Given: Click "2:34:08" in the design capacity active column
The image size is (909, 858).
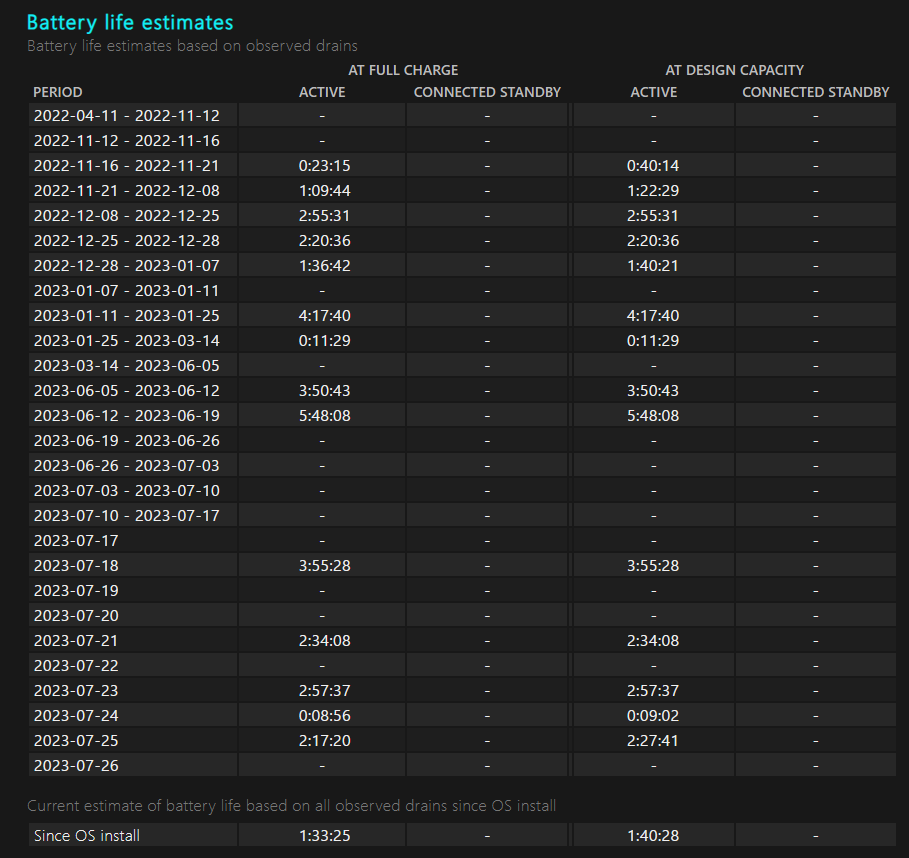Looking at the screenshot, I should pos(653,640).
